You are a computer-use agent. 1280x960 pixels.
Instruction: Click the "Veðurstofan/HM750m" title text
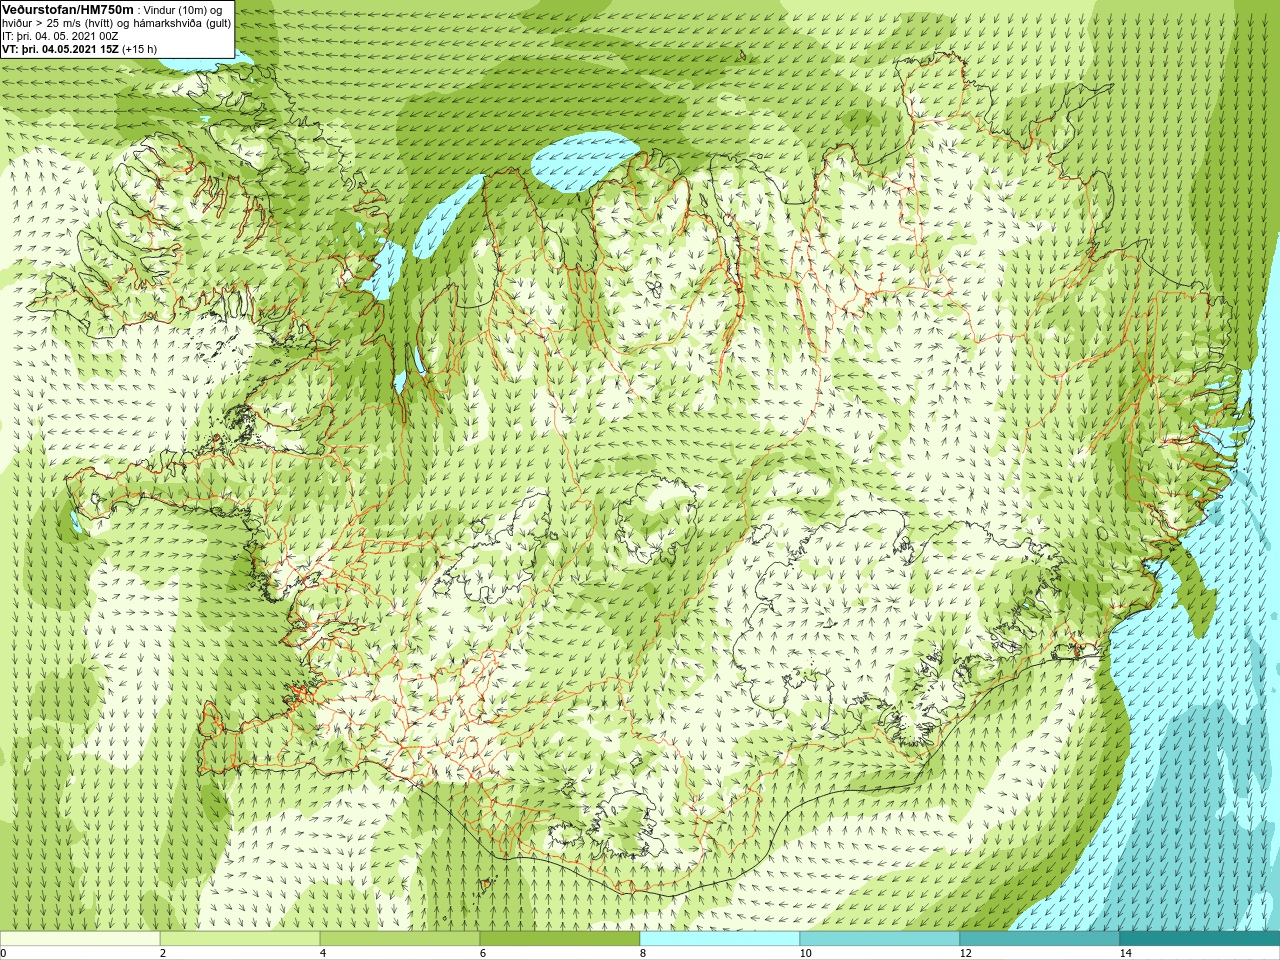tap(68, 9)
